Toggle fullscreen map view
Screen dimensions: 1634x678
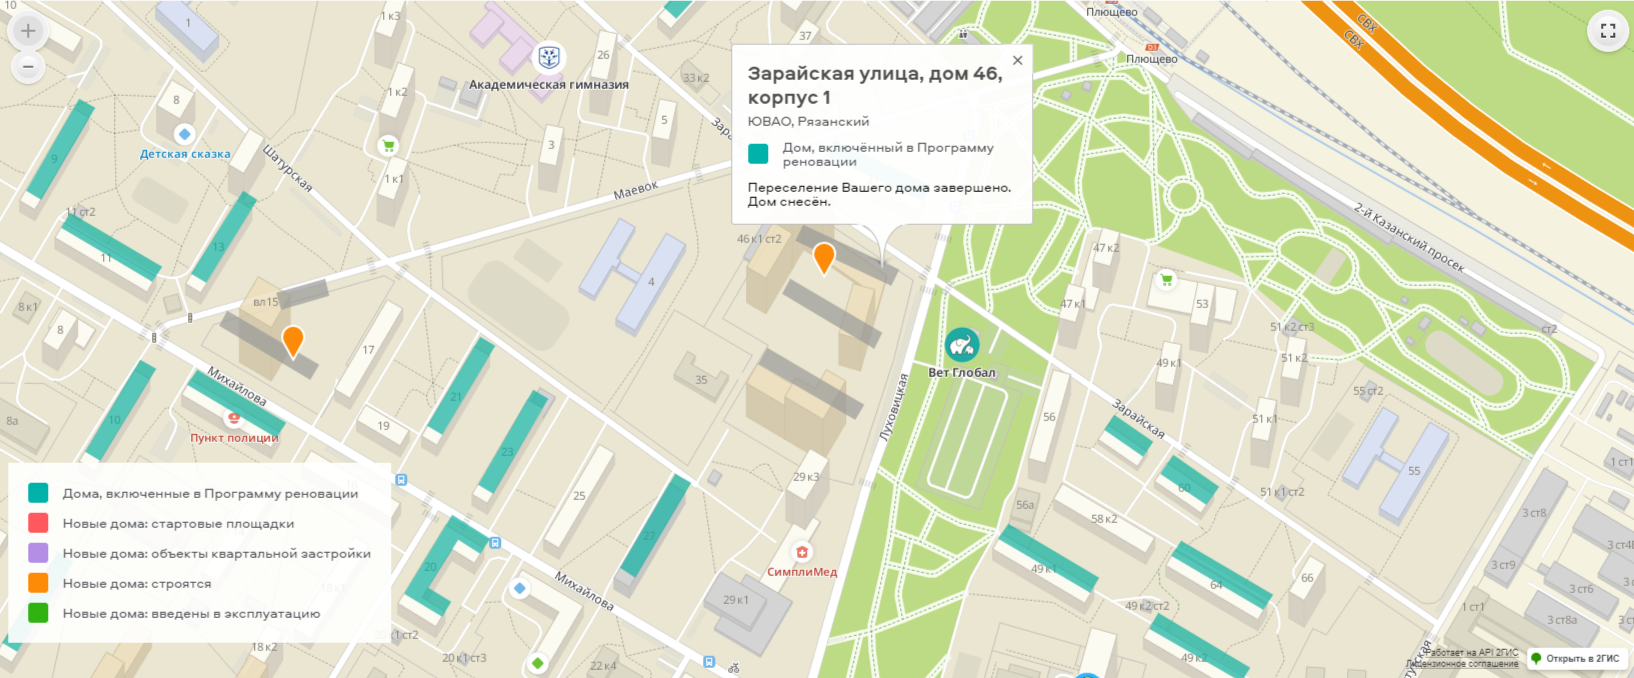point(1608,31)
